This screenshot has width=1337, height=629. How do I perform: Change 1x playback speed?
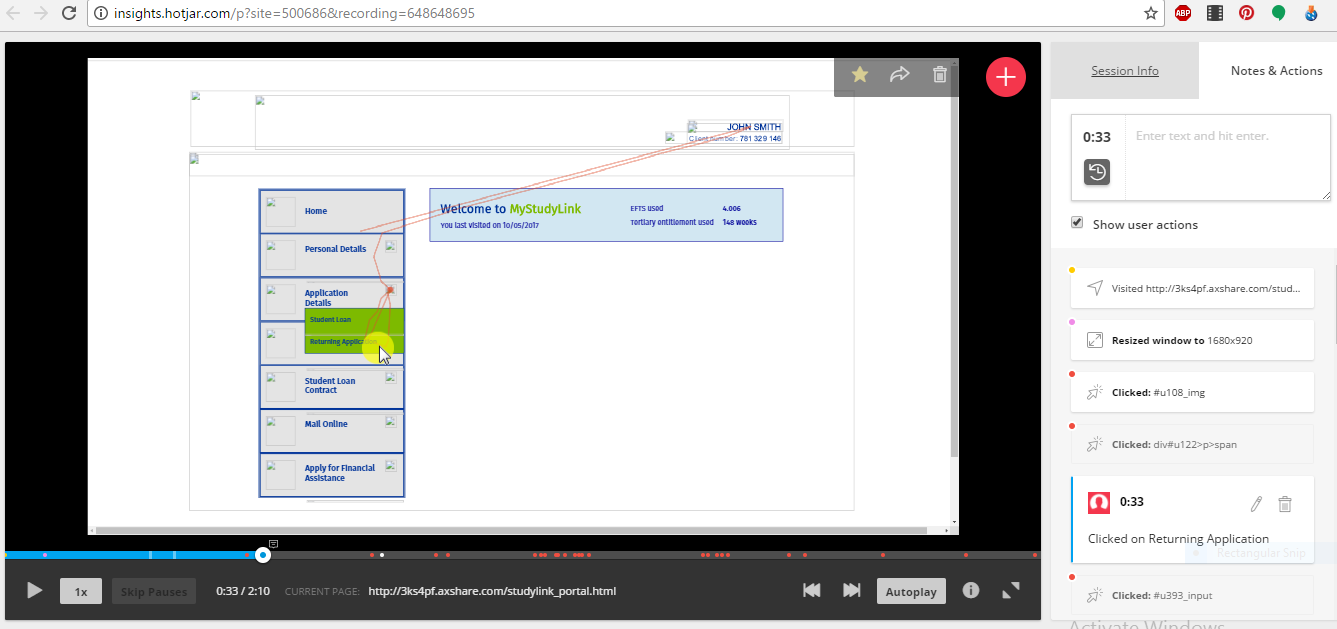tap(81, 591)
